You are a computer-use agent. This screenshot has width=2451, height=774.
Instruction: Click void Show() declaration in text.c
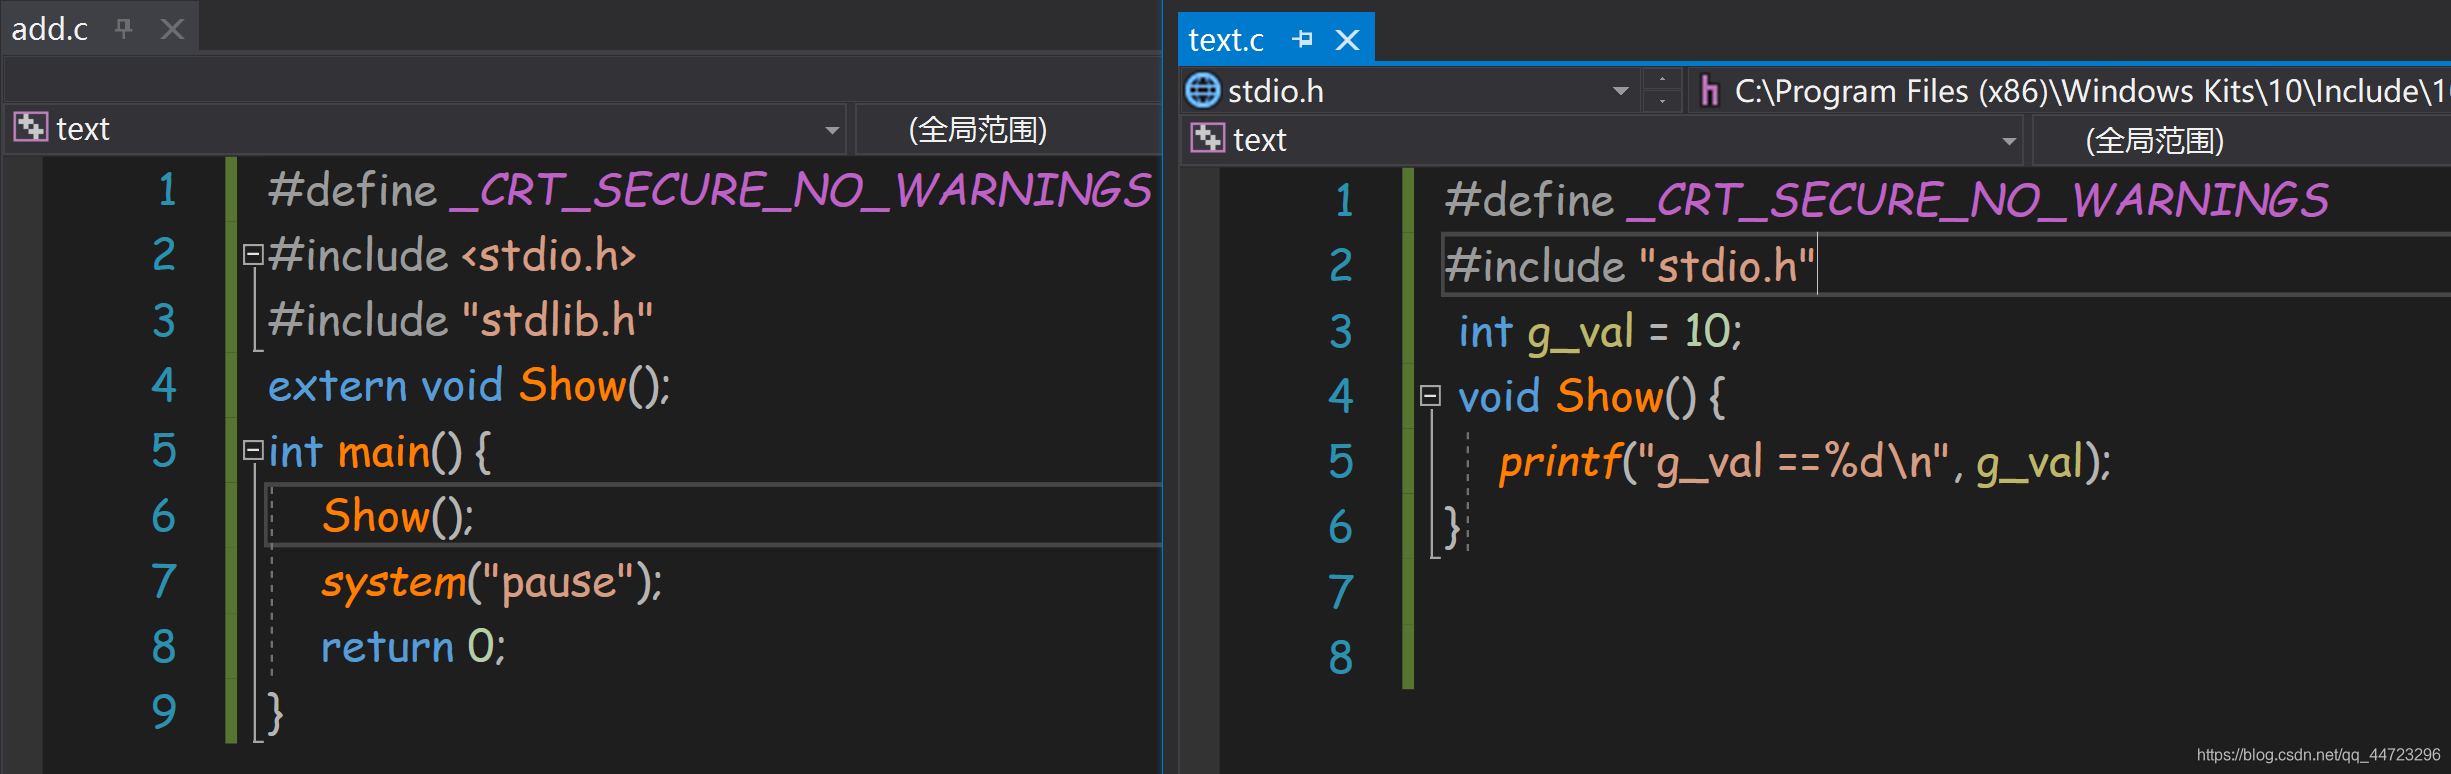pos(1591,397)
